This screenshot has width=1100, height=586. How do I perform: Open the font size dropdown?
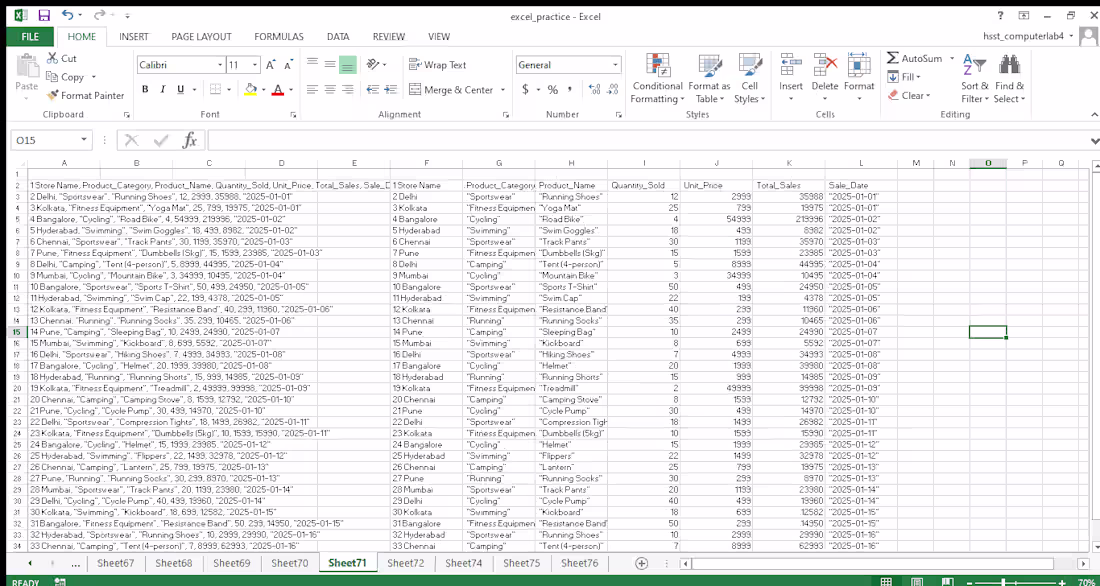point(255,65)
